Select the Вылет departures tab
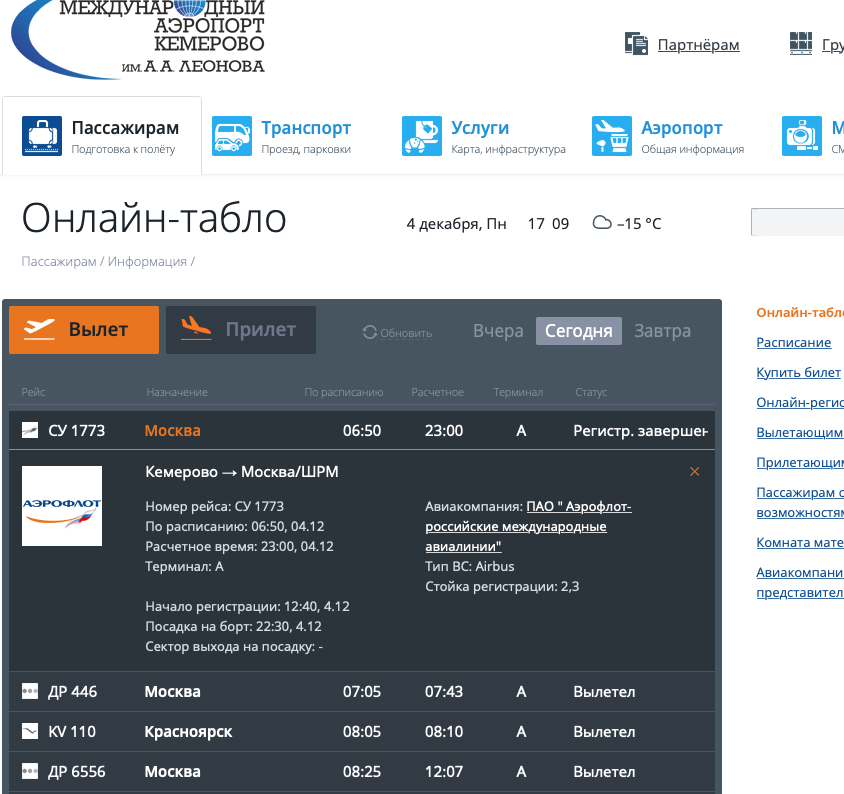Image resolution: width=844 pixels, height=794 pixels. (84, 330)
